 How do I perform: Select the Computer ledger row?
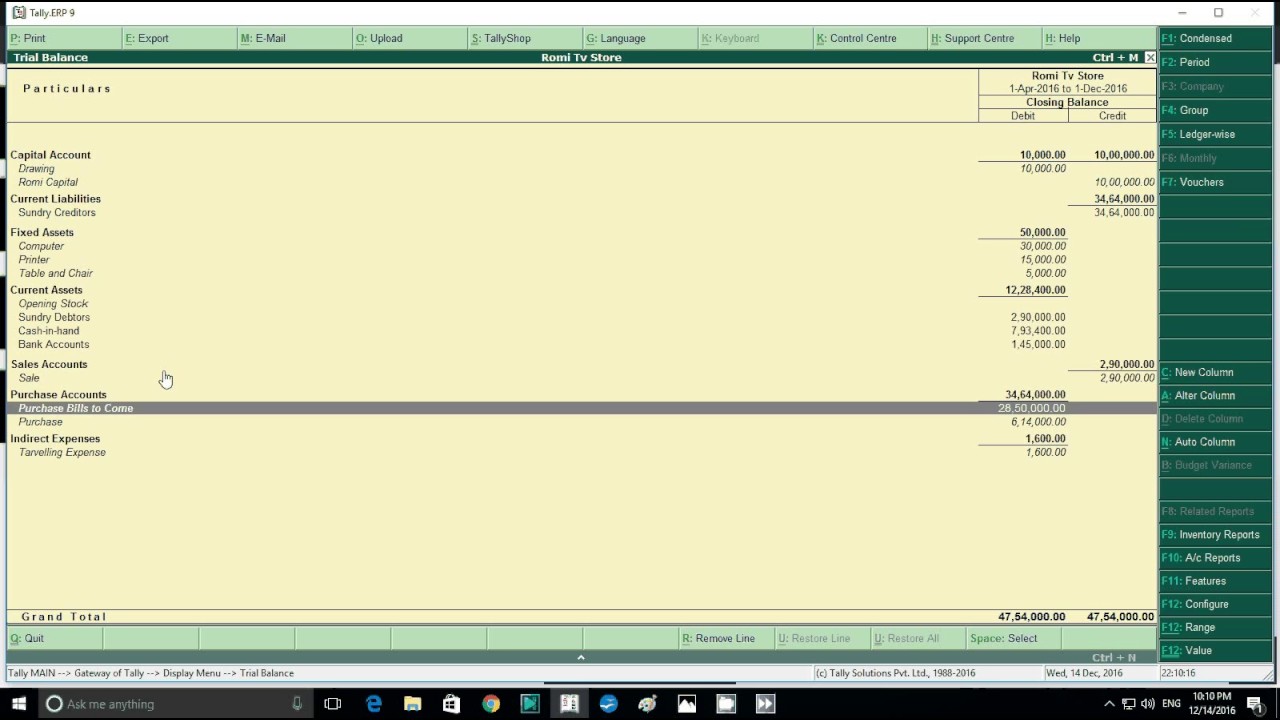582,246
